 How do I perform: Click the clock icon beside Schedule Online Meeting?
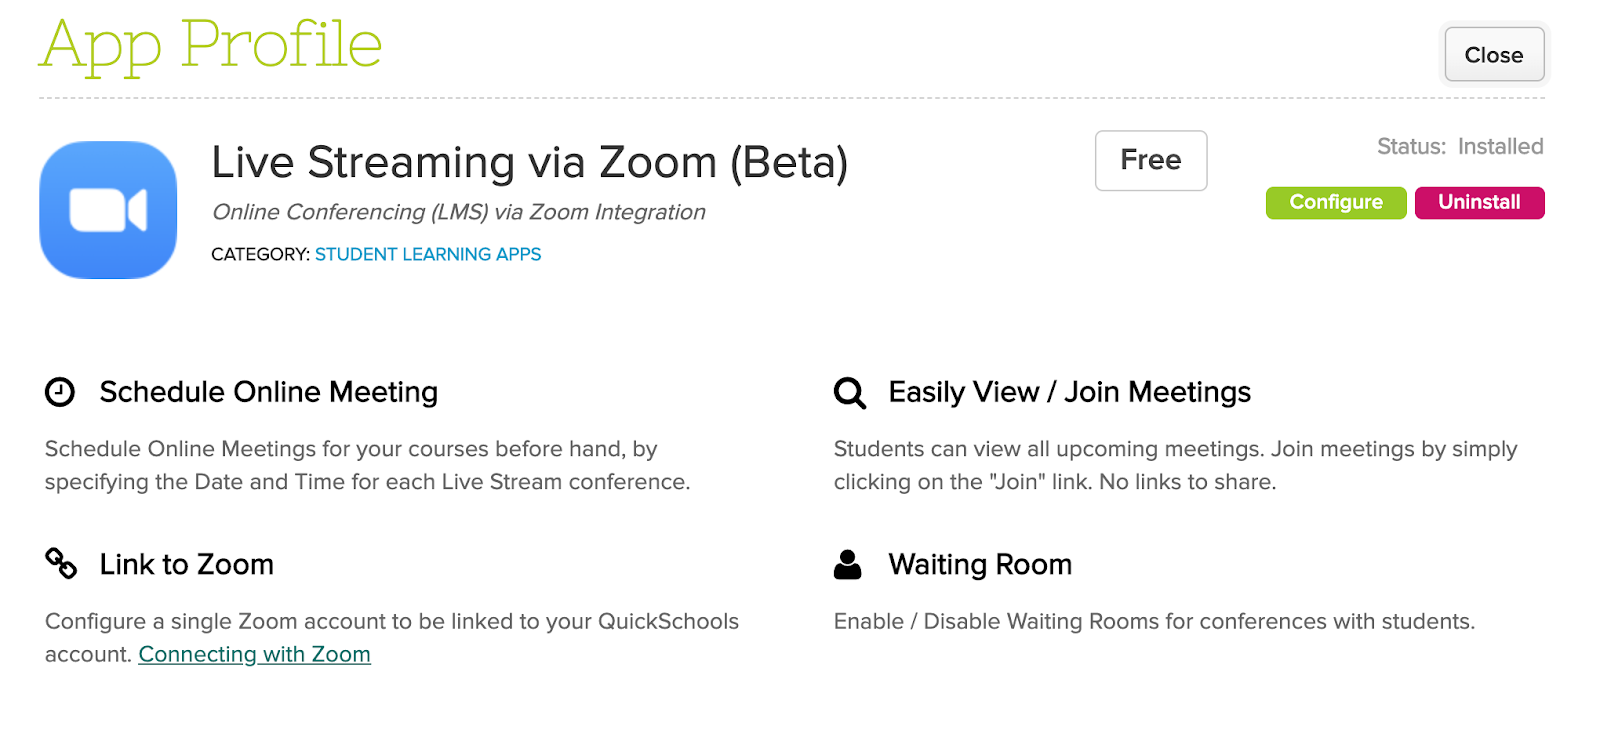[x=60, y=392]
